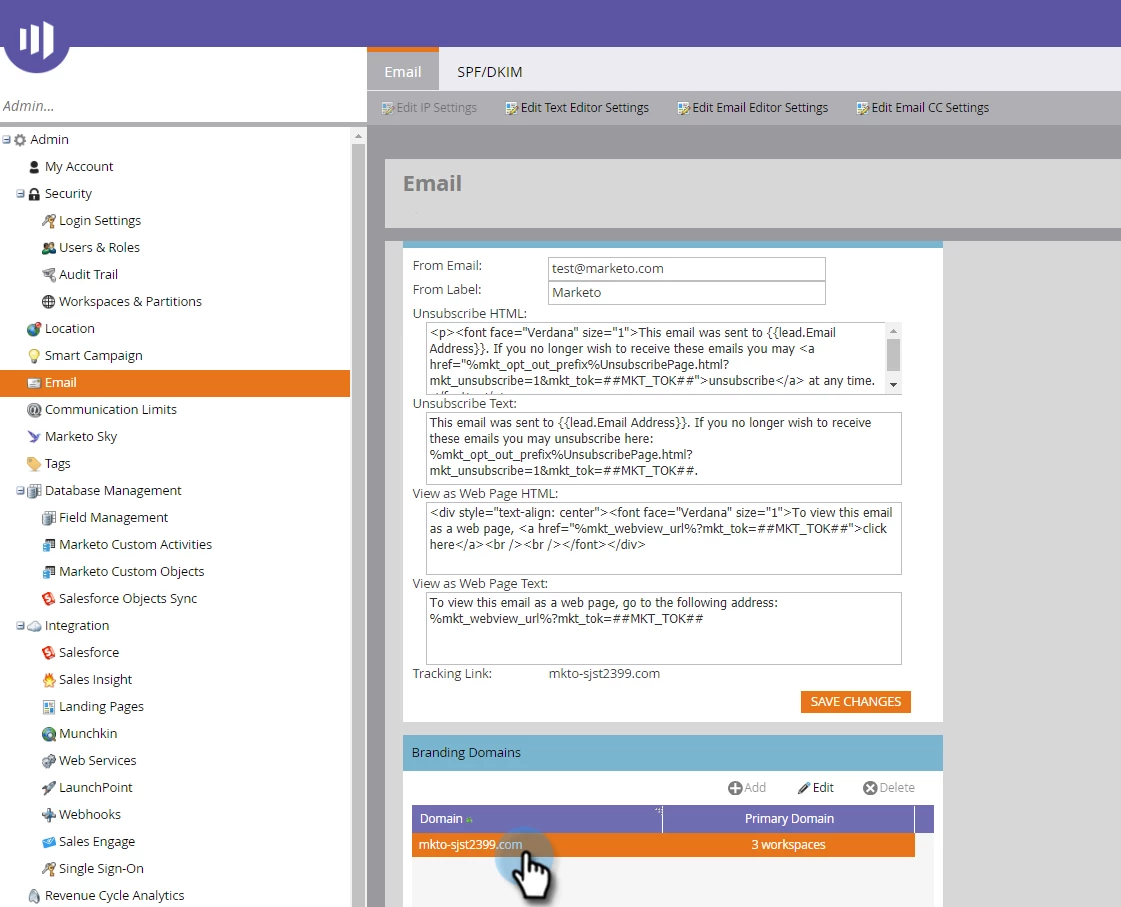Click the Login Settings keys icon
This screenshot has height=907, width=1121.
point(49,221)
